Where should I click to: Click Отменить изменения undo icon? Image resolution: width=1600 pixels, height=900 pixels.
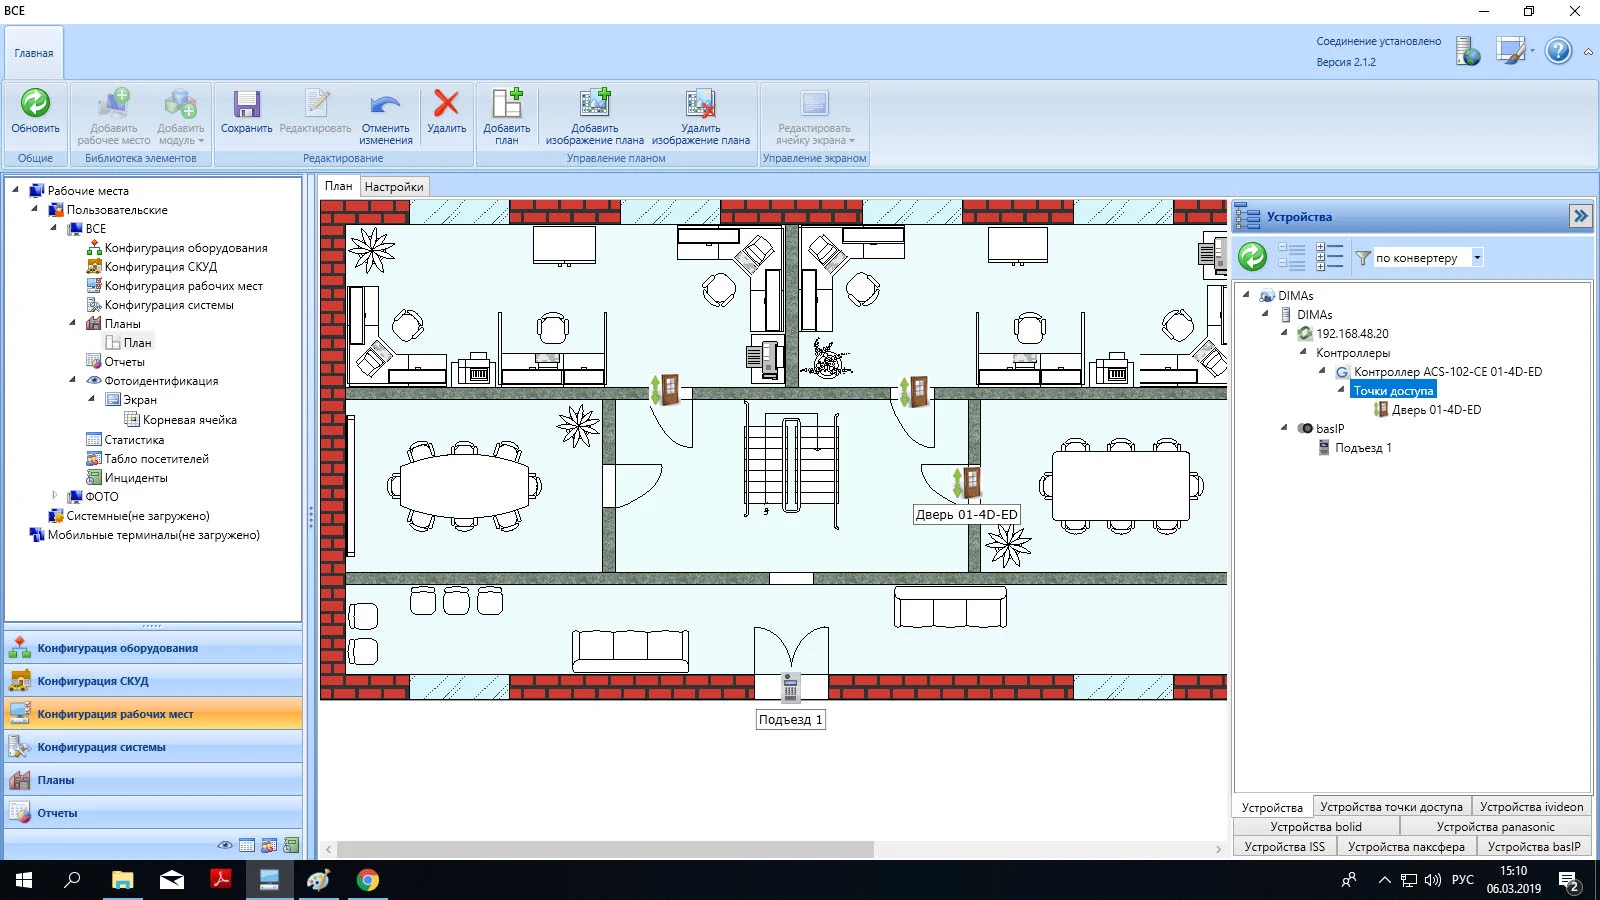[x=385, y=104]
